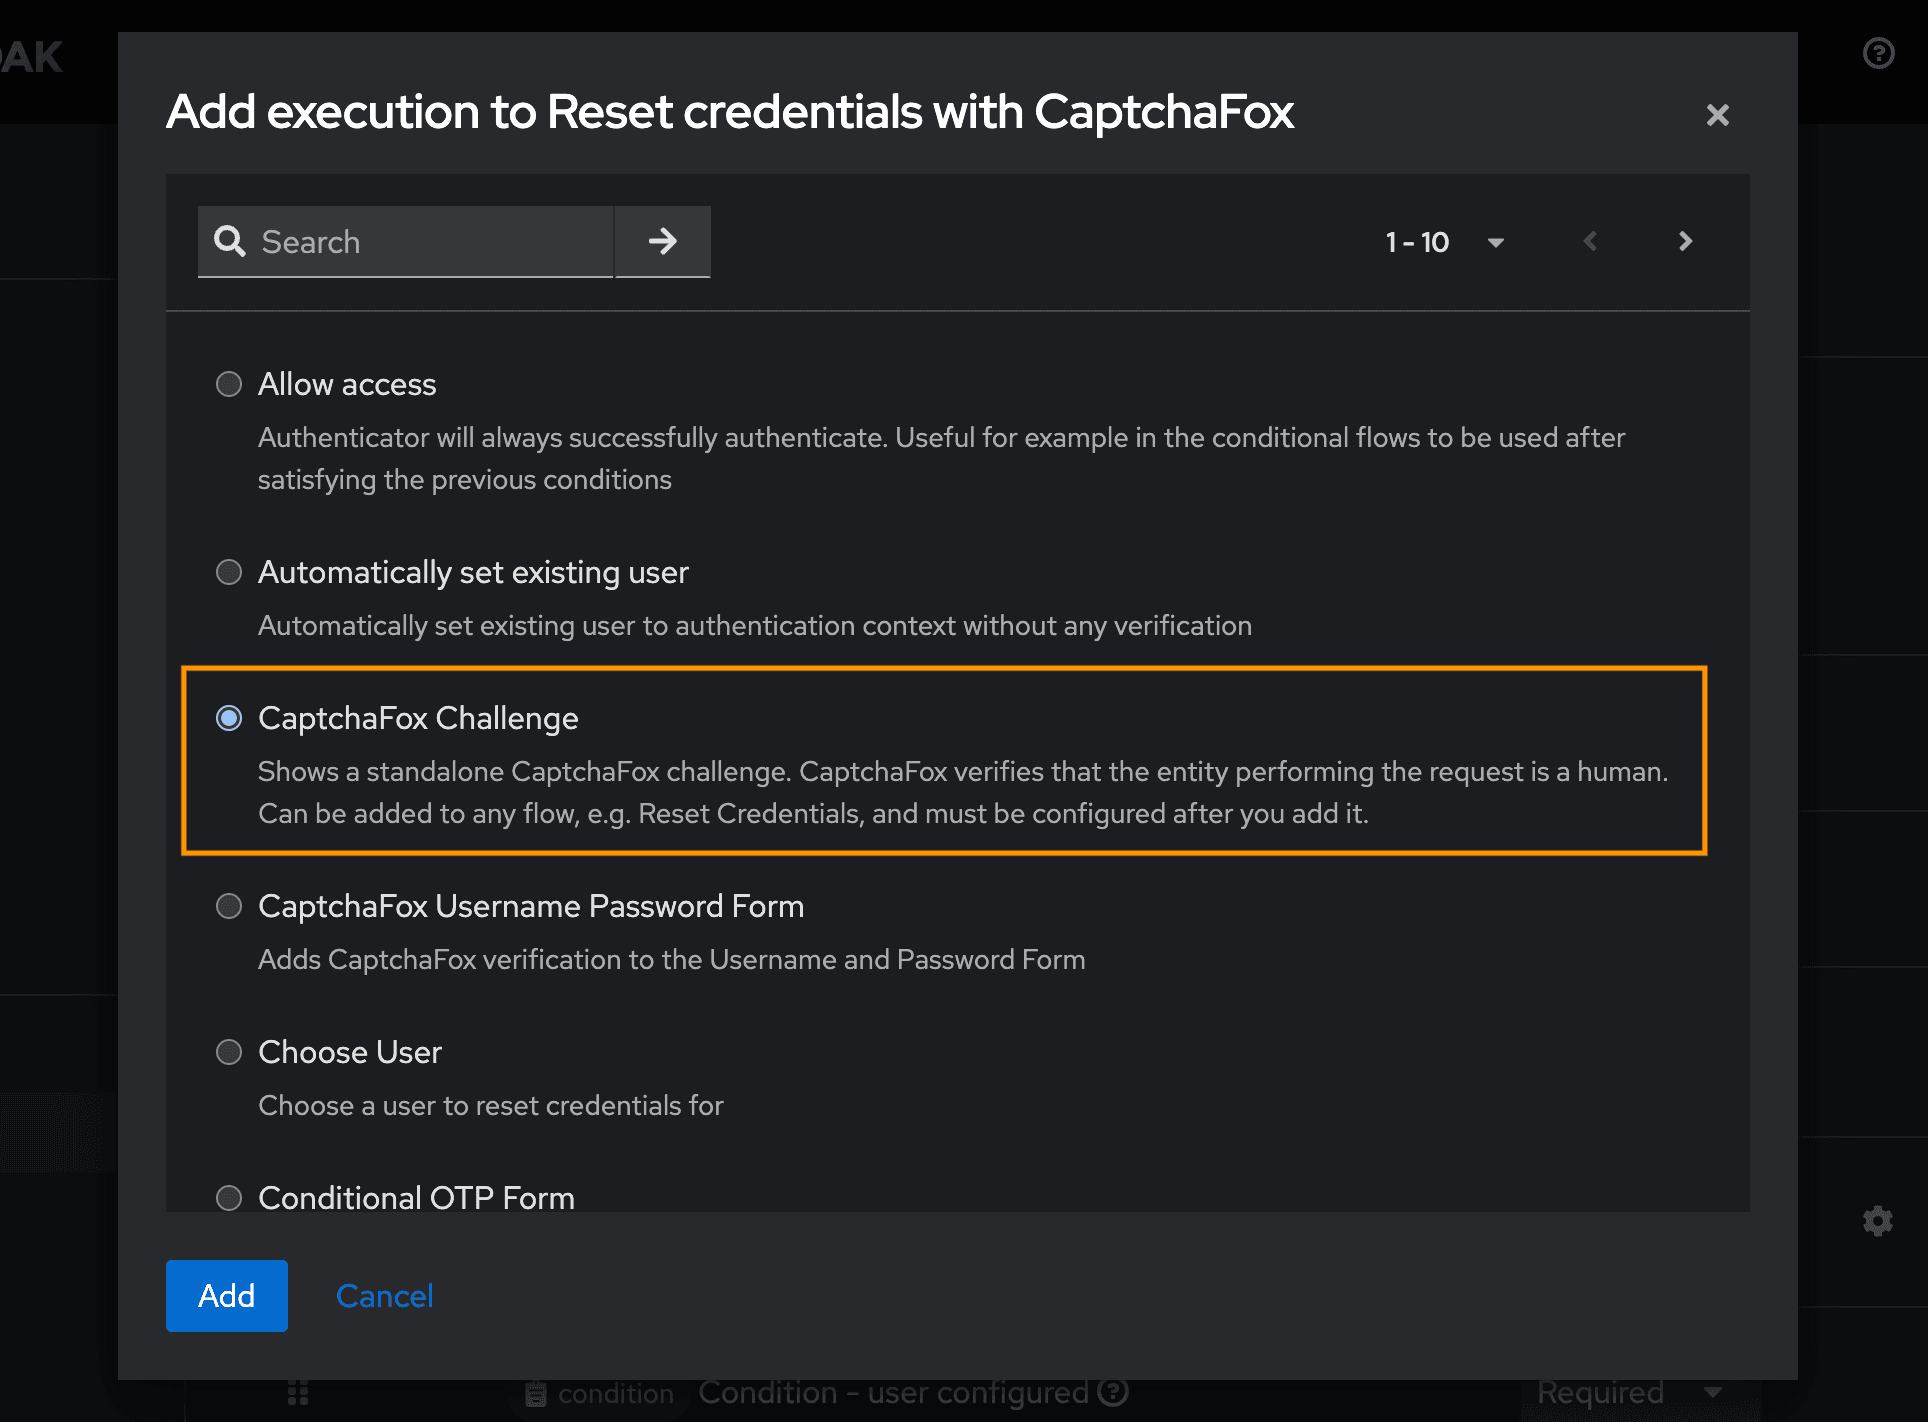Submit search with arrow button
This screenshot has width=1928, height=1422.
pyautogui.click(x=662, y=241)
